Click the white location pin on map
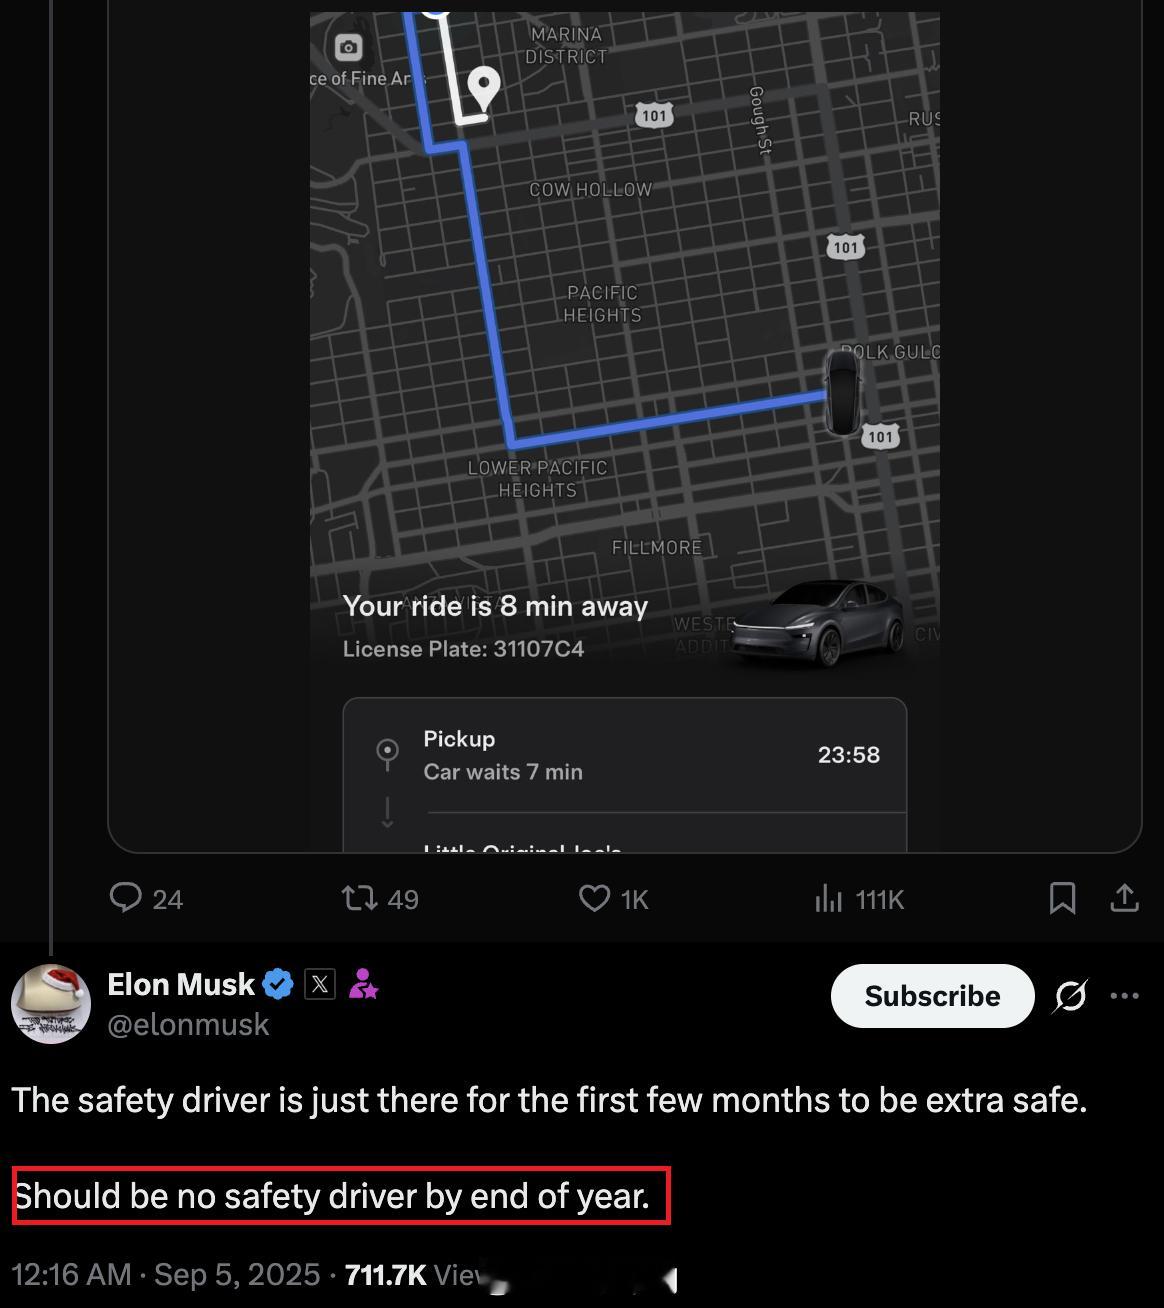Viewport: 1164px width, 1308px height. 484,88
